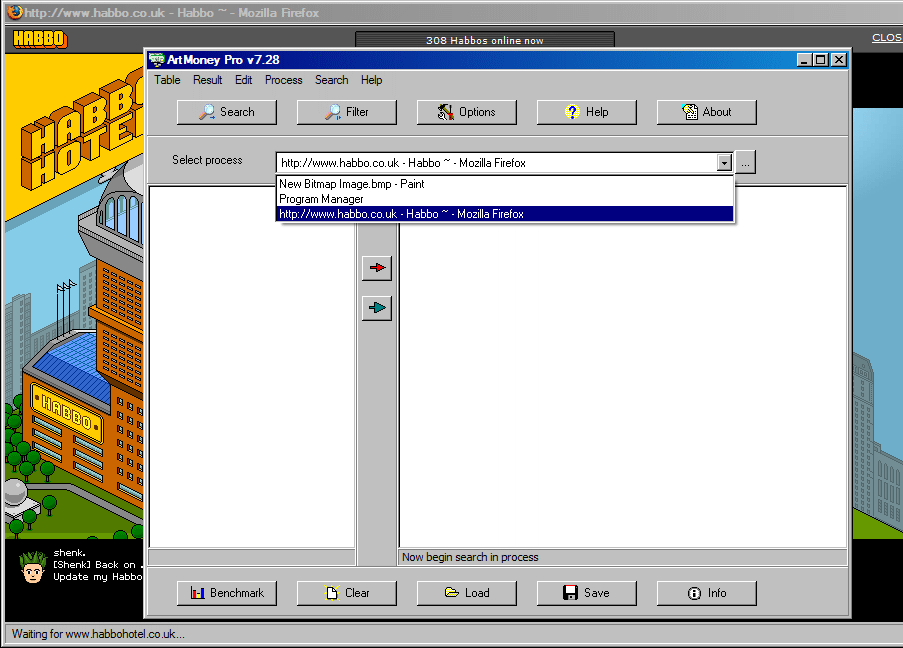Viewport: 903px width, 648px height.
Task: Save the current table
Action: (587, 593)
